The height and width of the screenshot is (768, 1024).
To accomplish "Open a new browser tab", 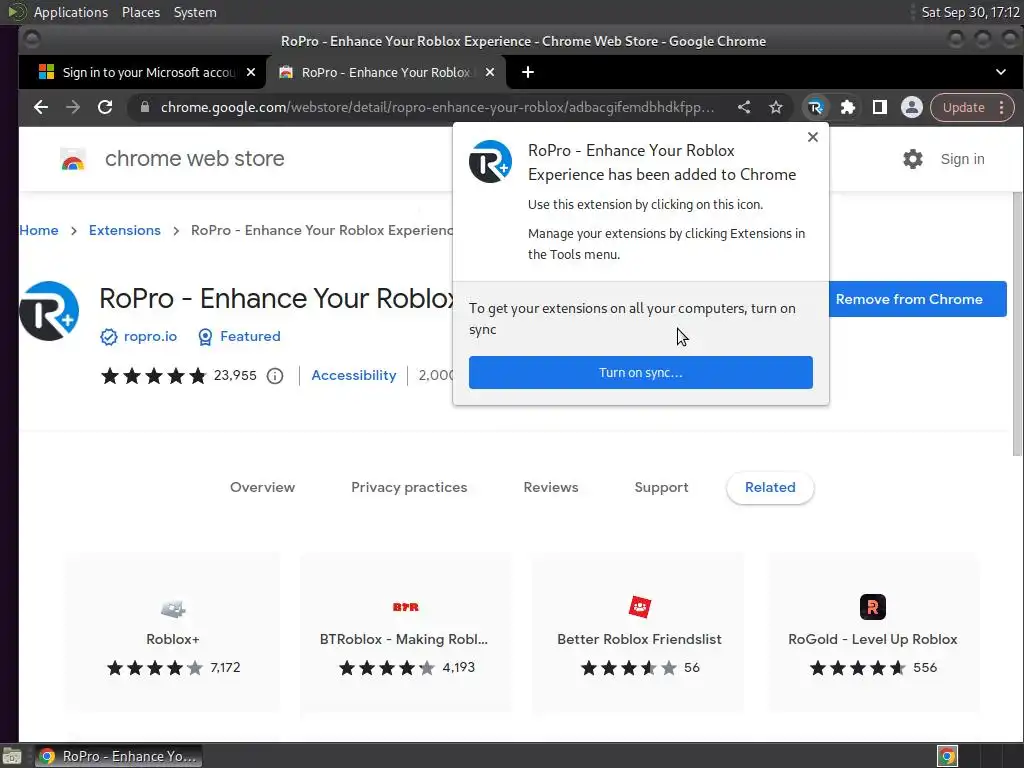I will [528, 72].
